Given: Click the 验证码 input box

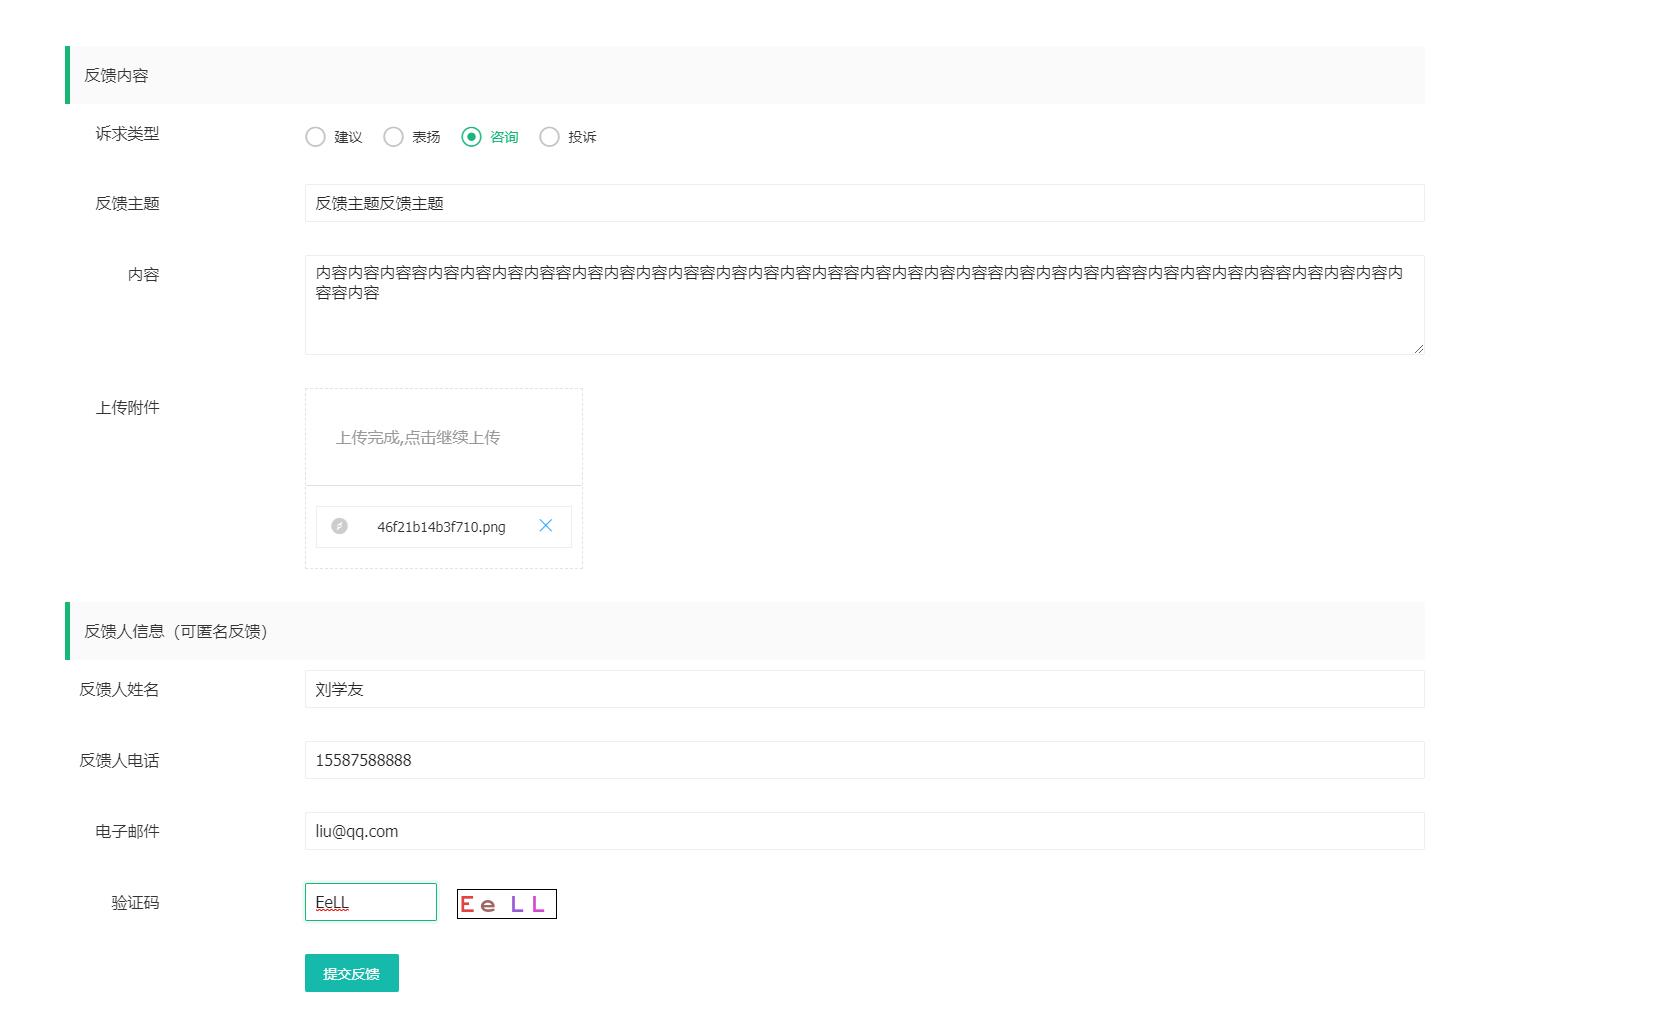Looking at the screenshot, I should click(371, 902).
